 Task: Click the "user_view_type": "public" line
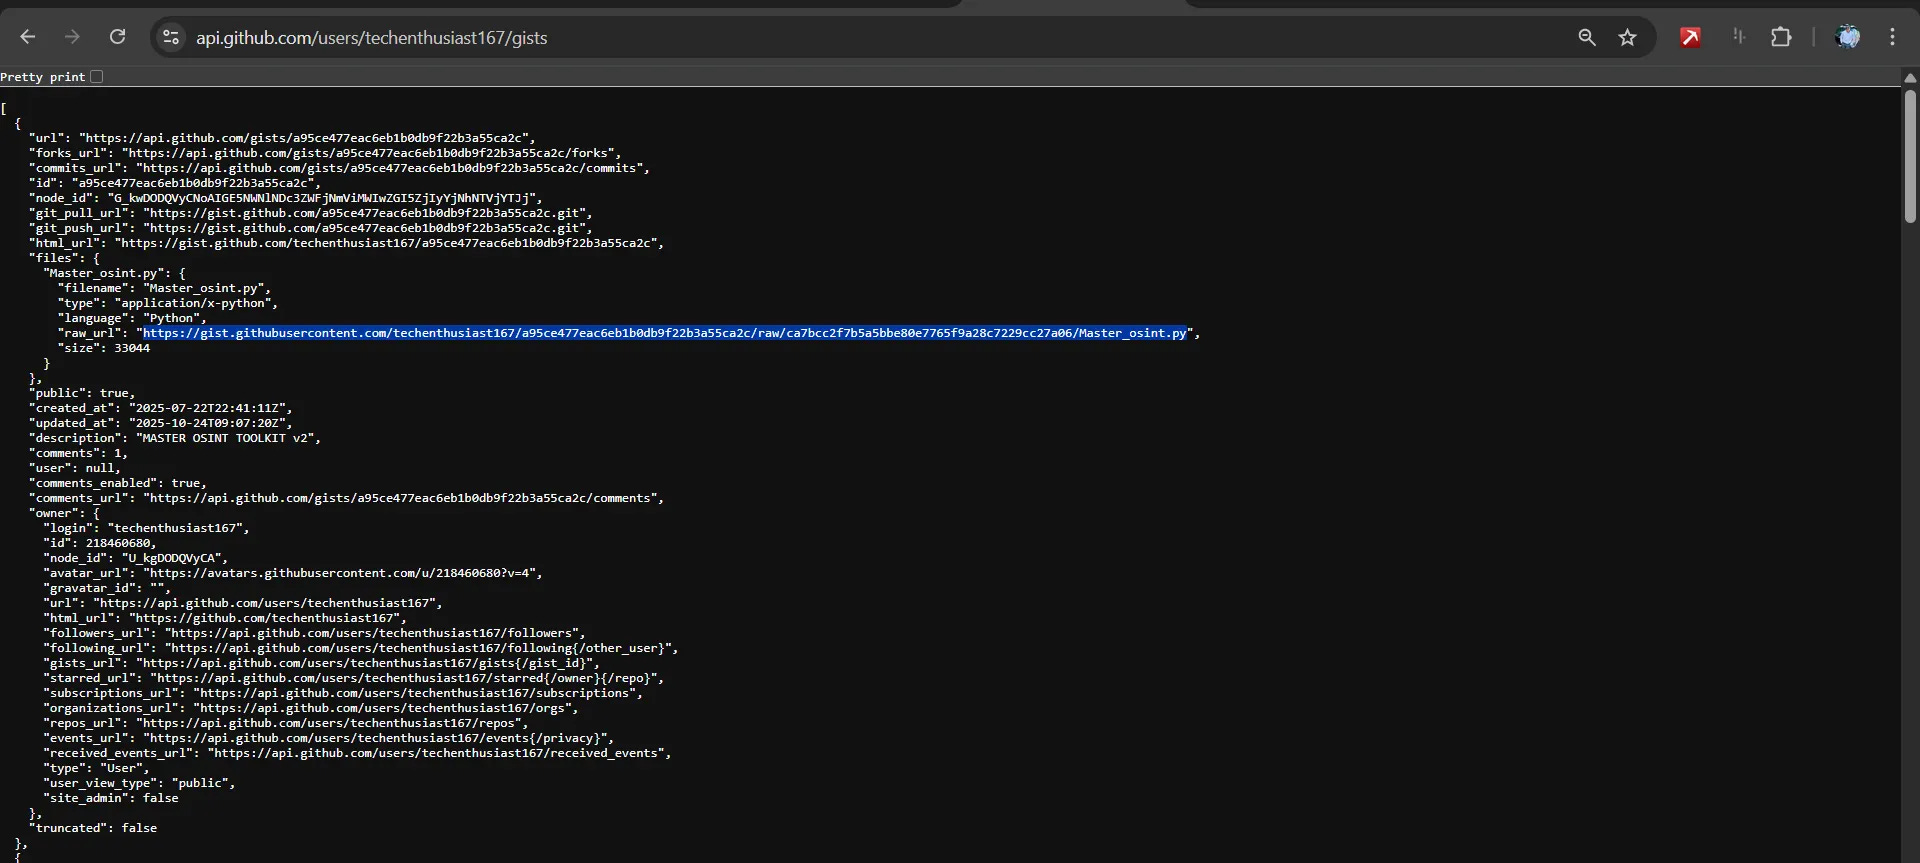(x=140, y=783)
